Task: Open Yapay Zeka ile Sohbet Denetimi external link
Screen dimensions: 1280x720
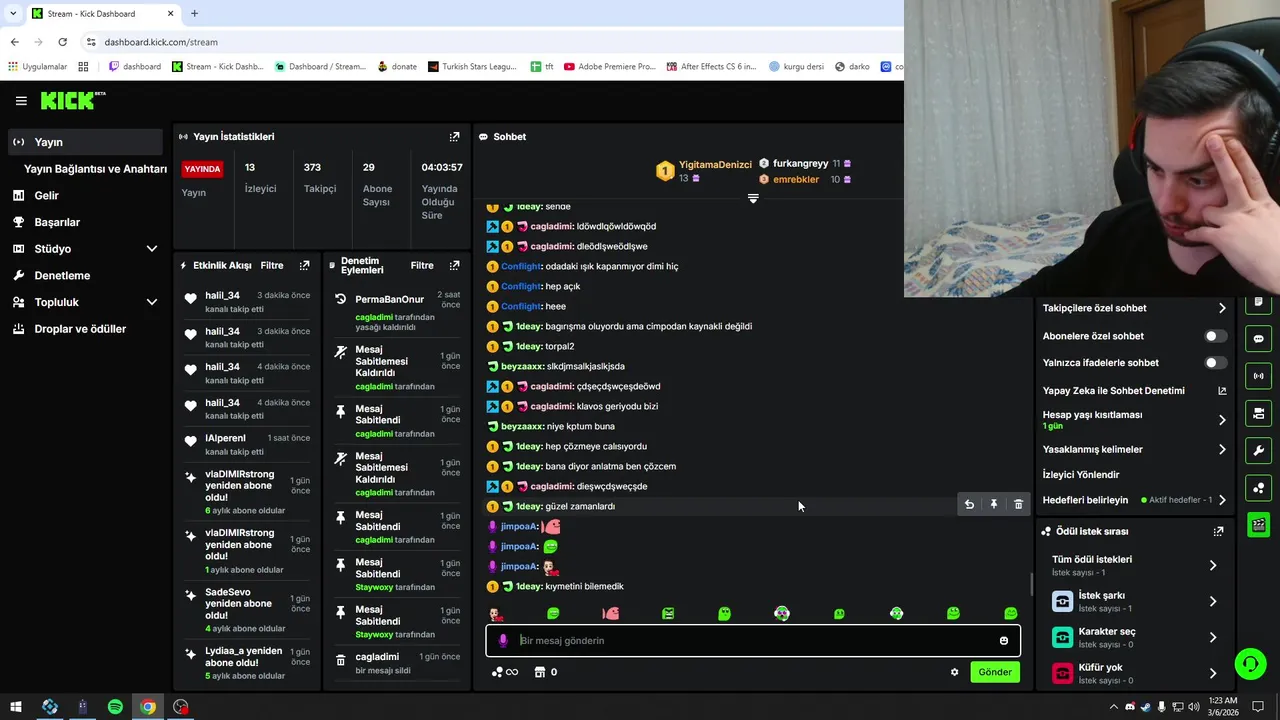Action: tap(1222, 391)
